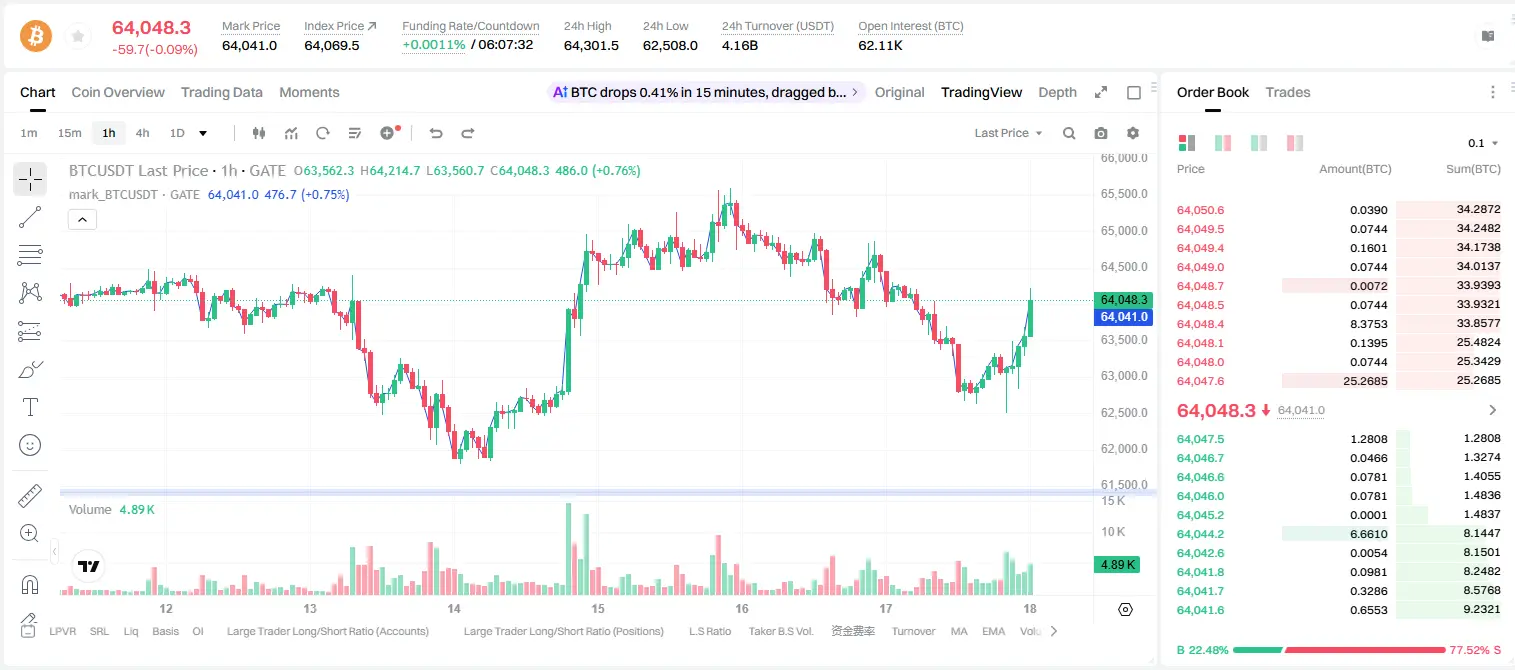Open the candlestick chart type selector
1515x670 pixels.
click(259, 133)
